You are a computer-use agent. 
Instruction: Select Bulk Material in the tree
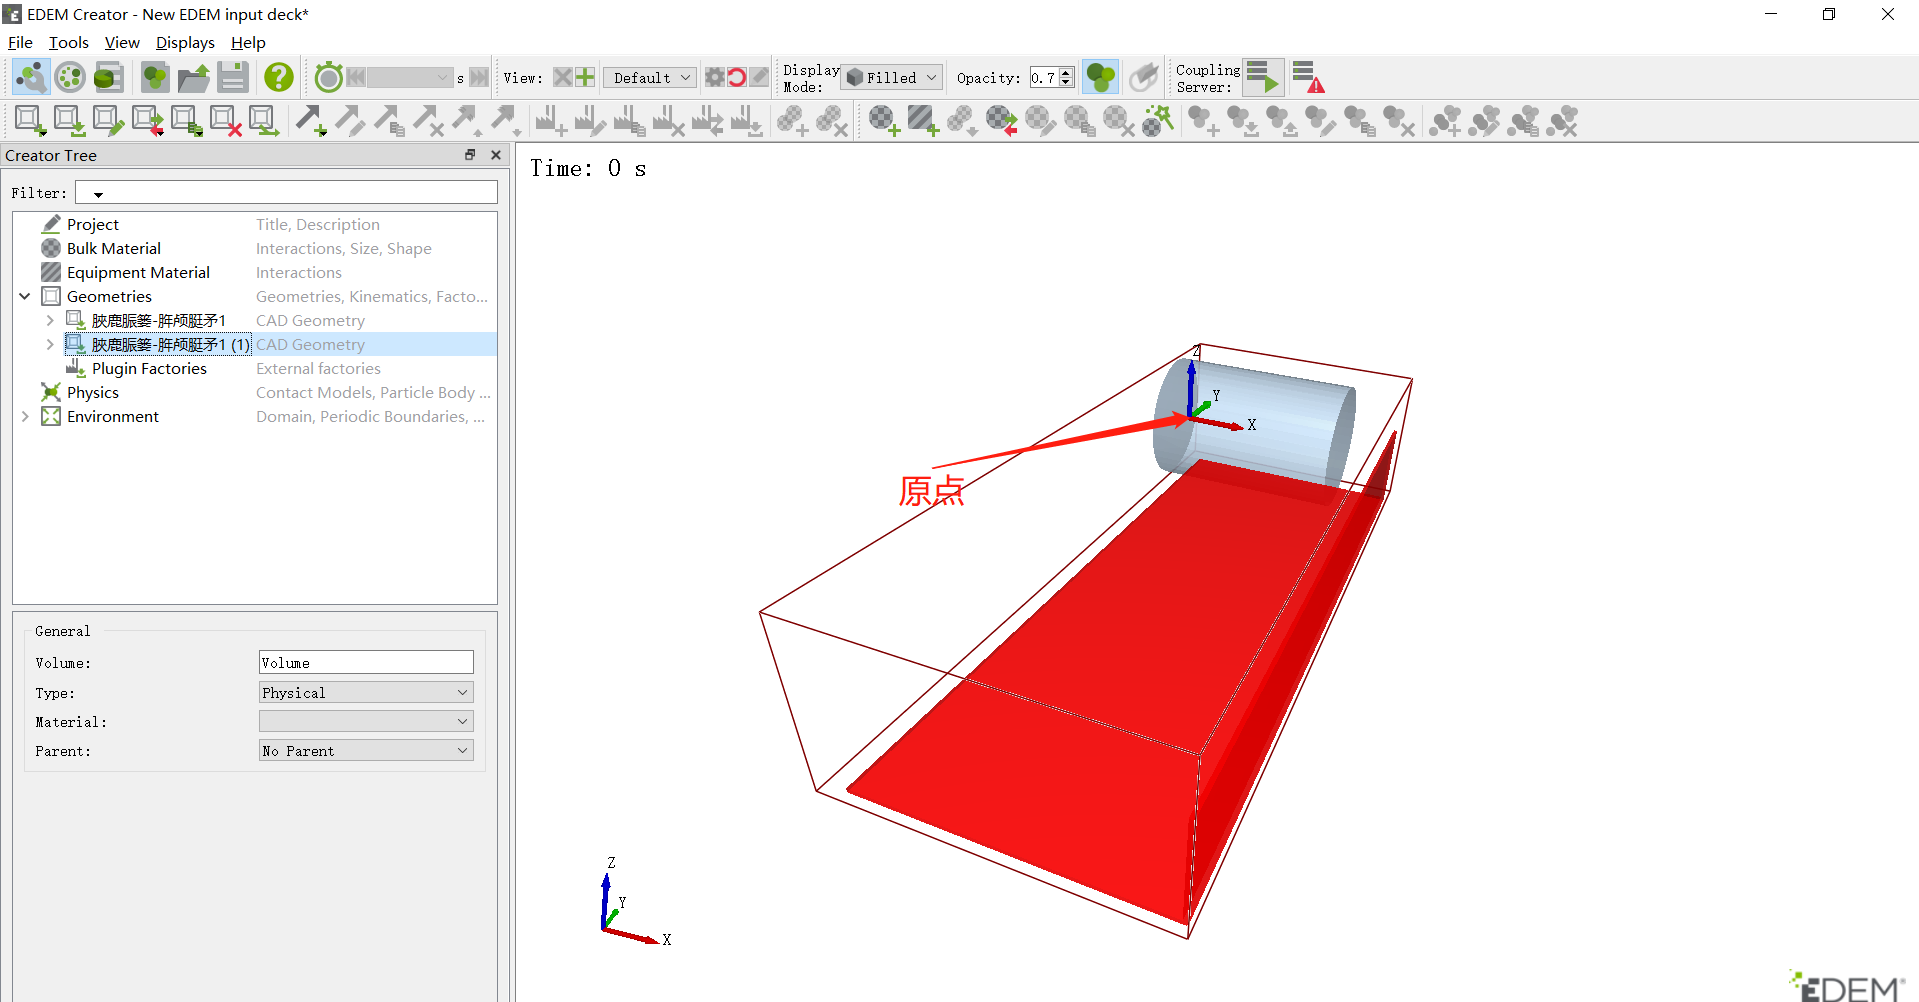pos(114,249)
